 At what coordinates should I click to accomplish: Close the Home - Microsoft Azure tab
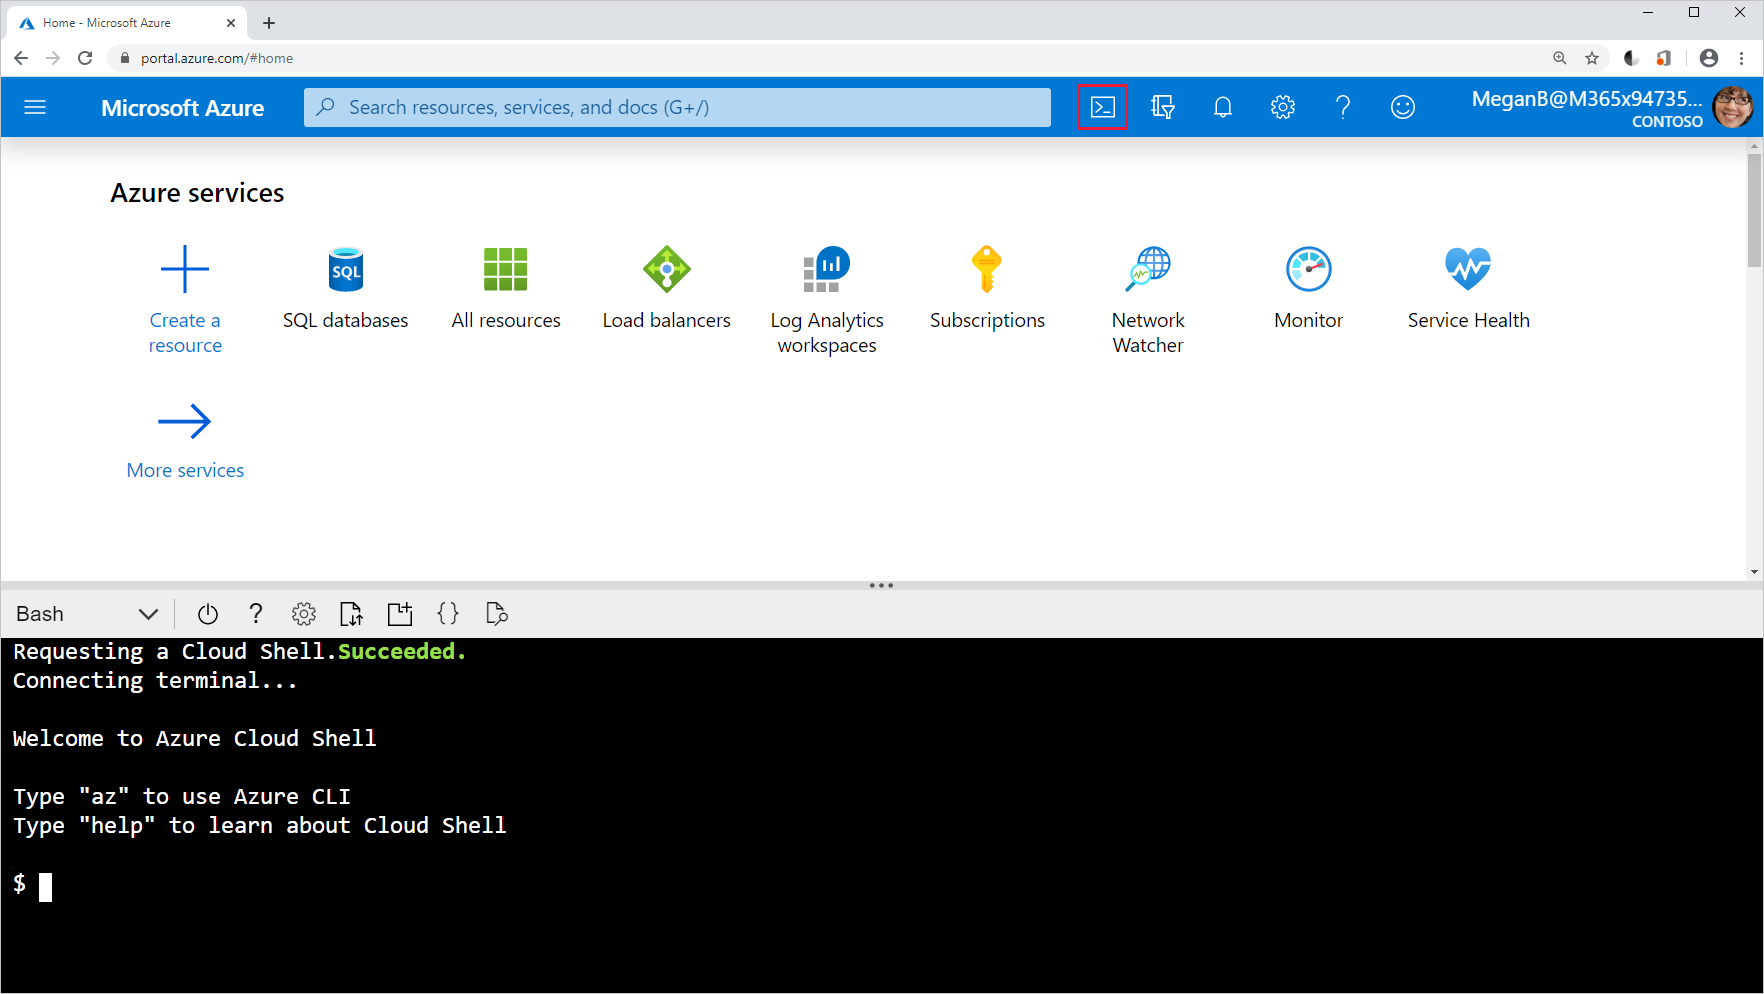pos(231,22)
